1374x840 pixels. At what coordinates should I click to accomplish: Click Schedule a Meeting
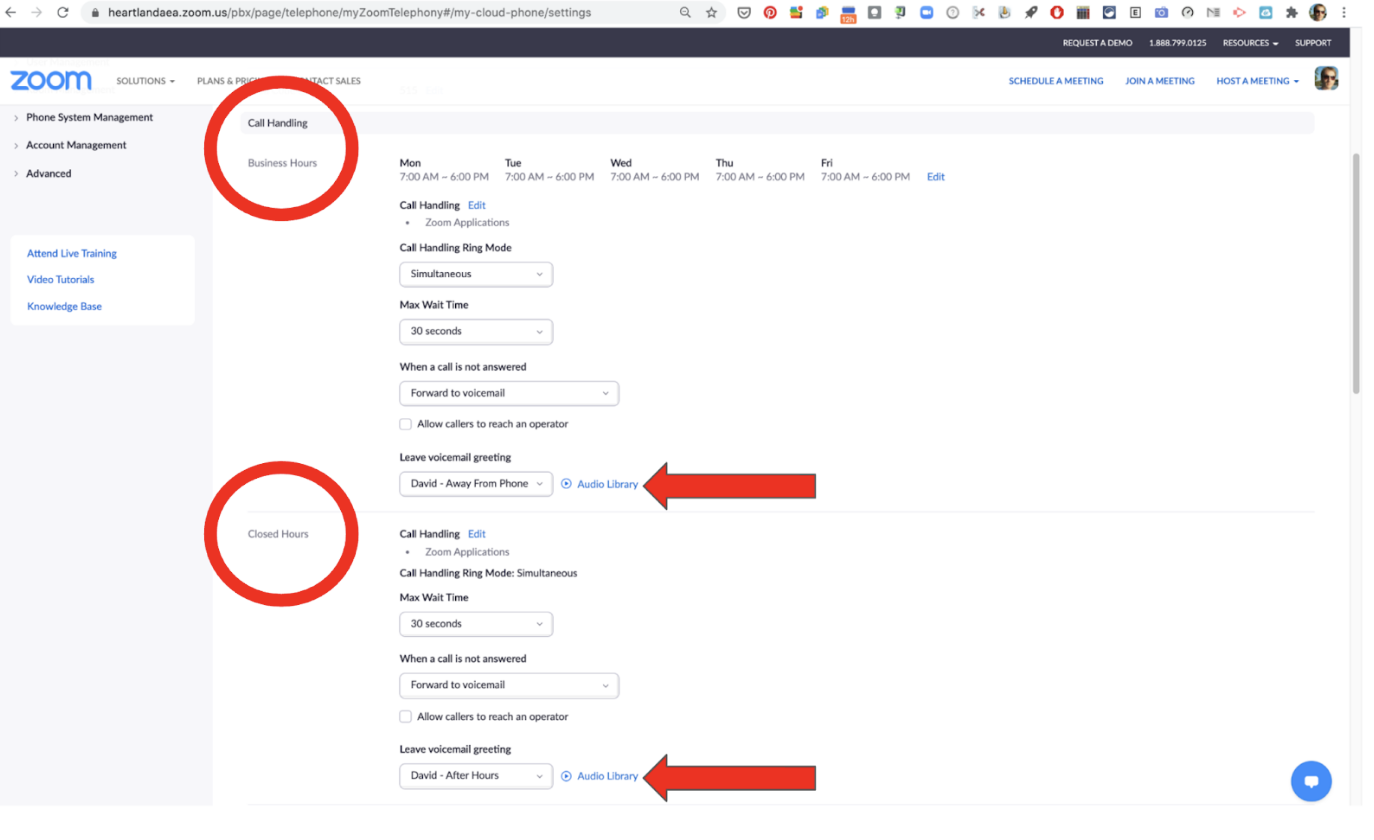pos(1055,81)
